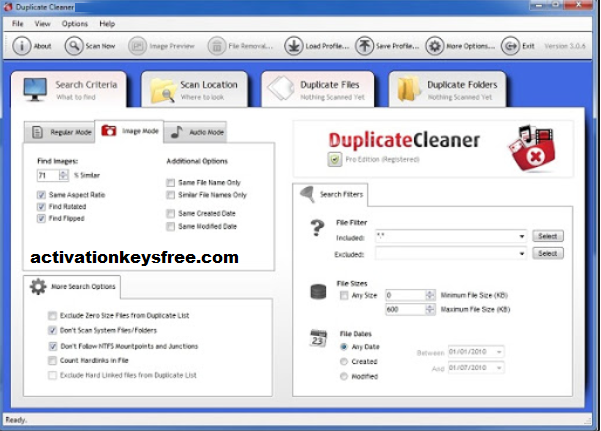601x431 pixels.
Task: Check the Any Size checkbox
Action: click(344, 295)
